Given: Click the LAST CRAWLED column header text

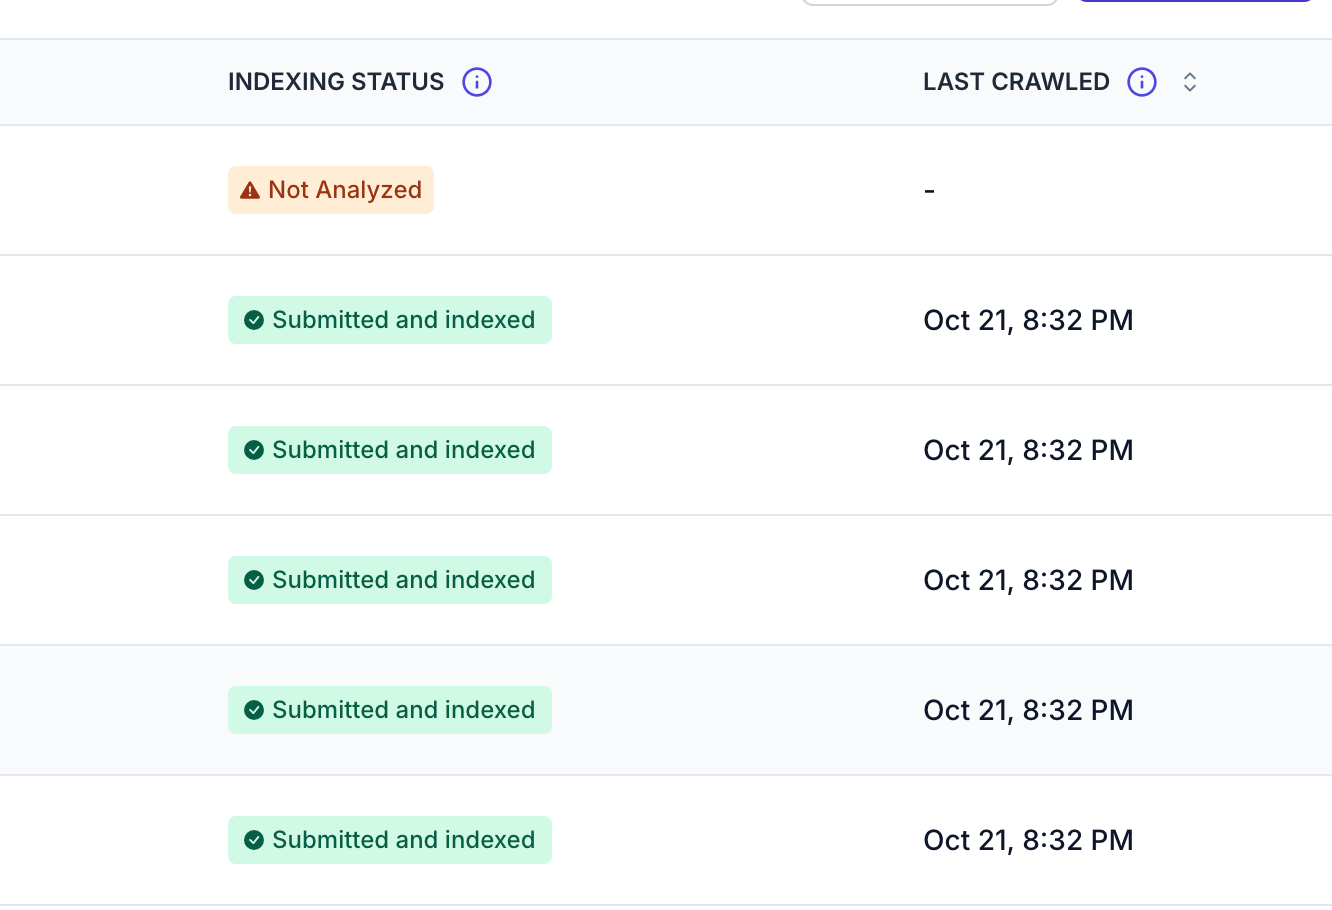Looking at the screenshot, I should coord(1016,82).
